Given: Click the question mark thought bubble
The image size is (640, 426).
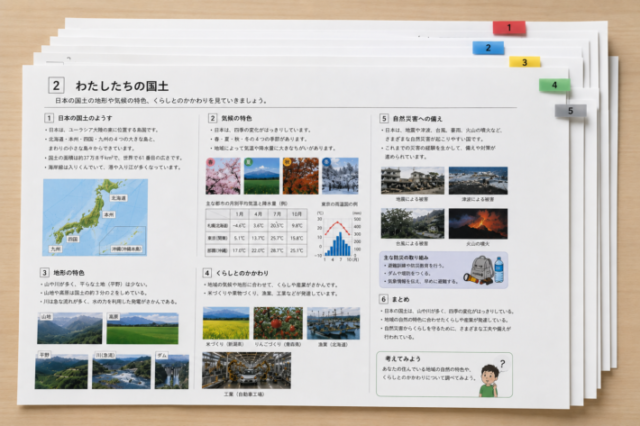Looking at the screenshot, I should (x=502, y=364).
